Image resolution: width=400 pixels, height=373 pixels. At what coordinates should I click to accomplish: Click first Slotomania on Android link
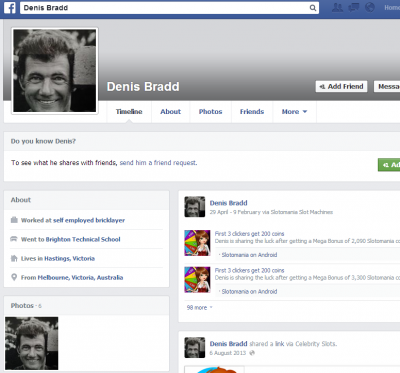[249, 255]
